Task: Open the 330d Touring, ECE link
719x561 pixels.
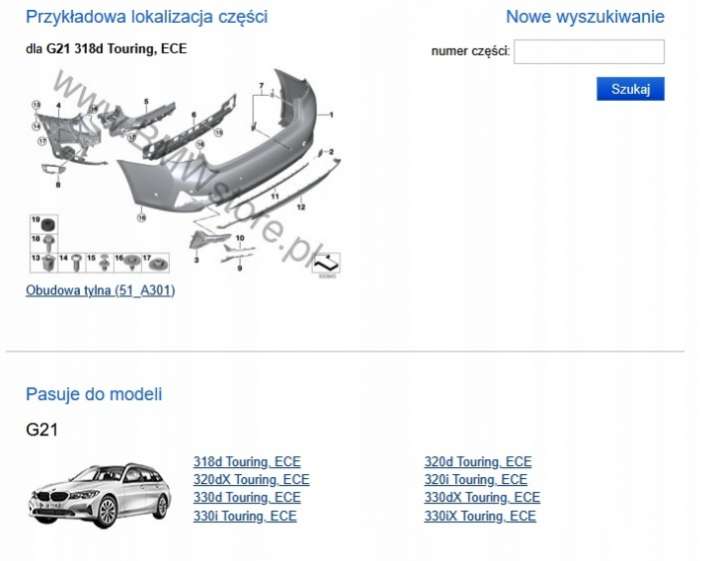Action: coord(247,497)
